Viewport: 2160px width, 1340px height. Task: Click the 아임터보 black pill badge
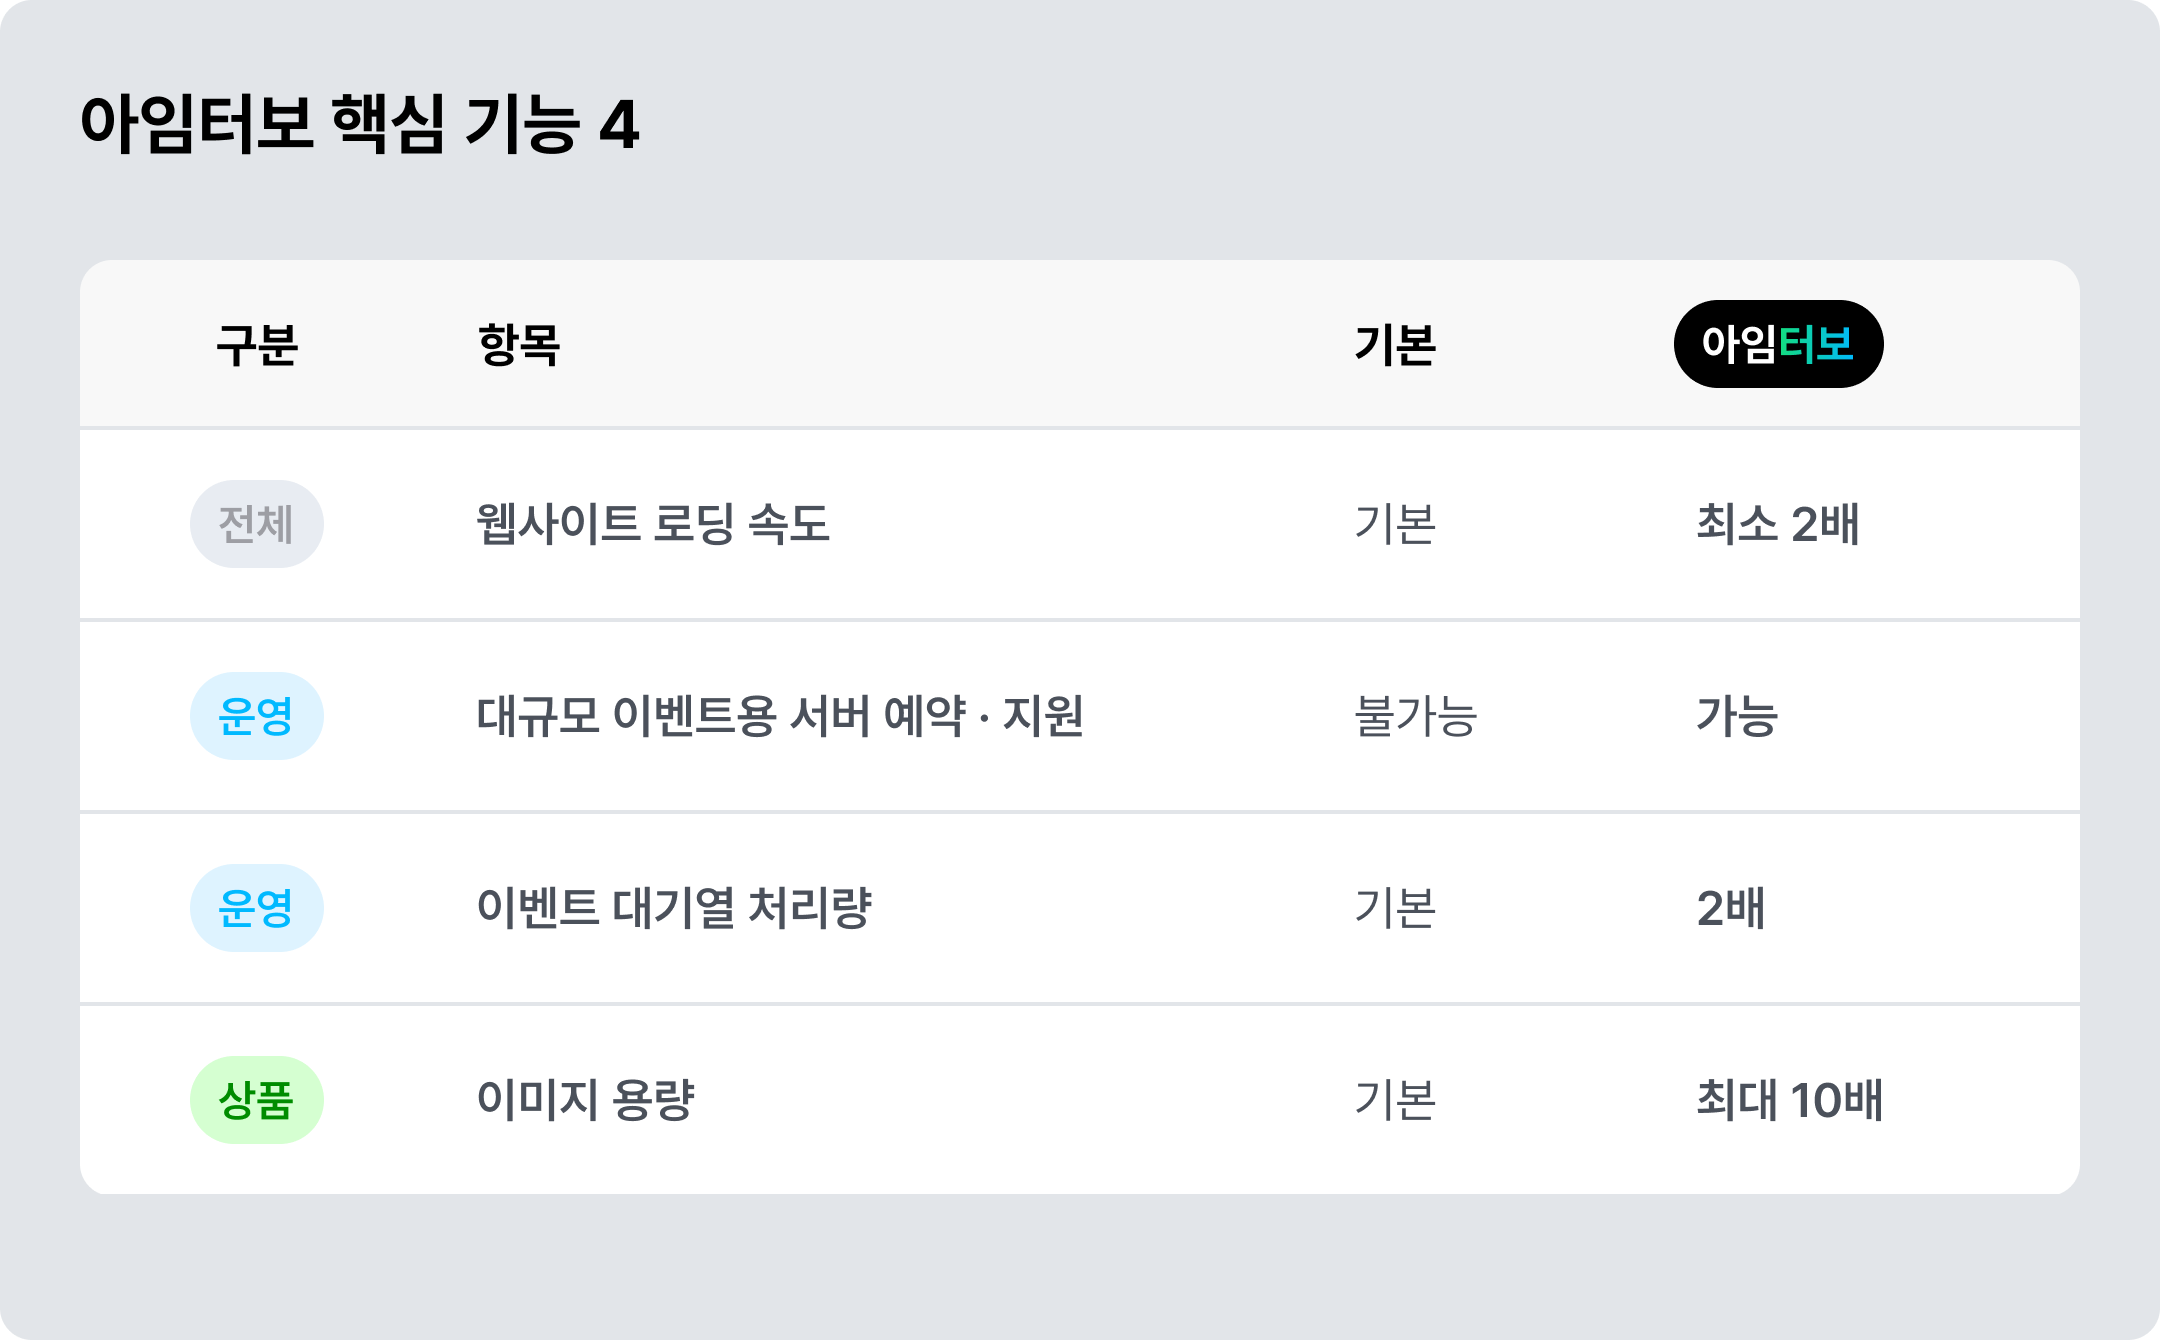[x=1778, y=344]
